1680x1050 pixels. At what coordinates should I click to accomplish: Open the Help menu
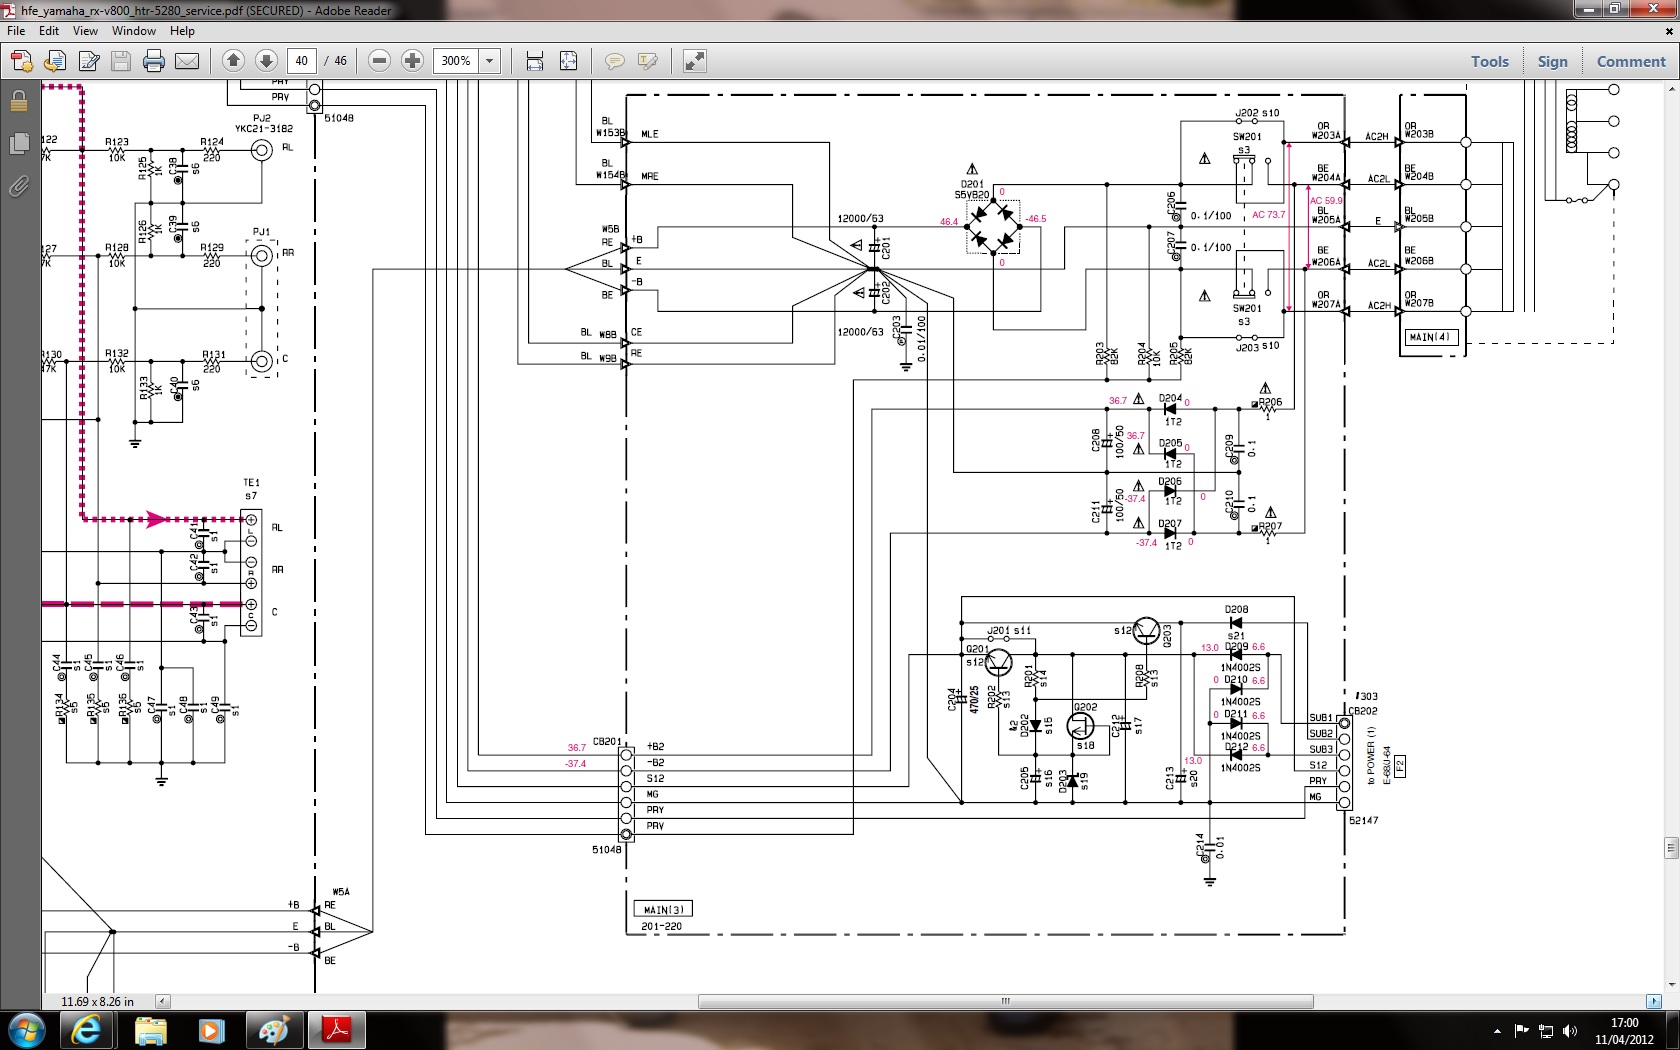tap(182, 31)
